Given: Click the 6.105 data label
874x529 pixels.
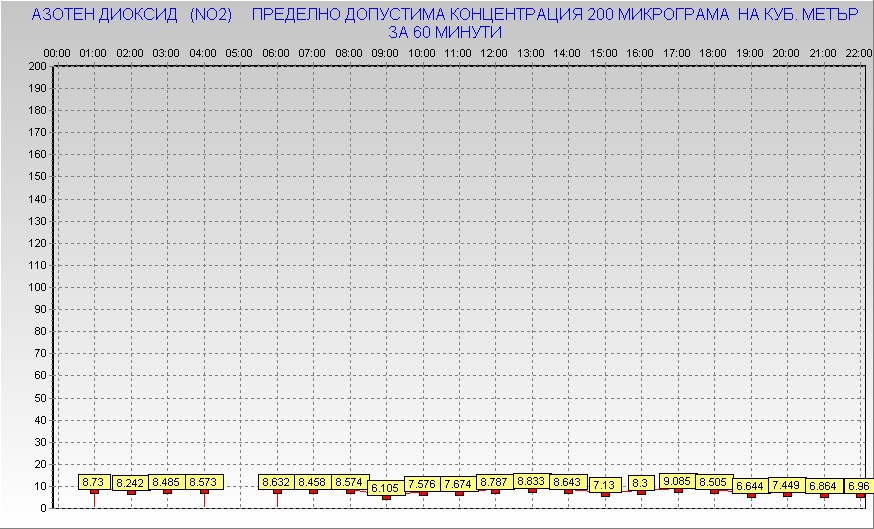Looking at the screenshot, I should coord(386,488).
